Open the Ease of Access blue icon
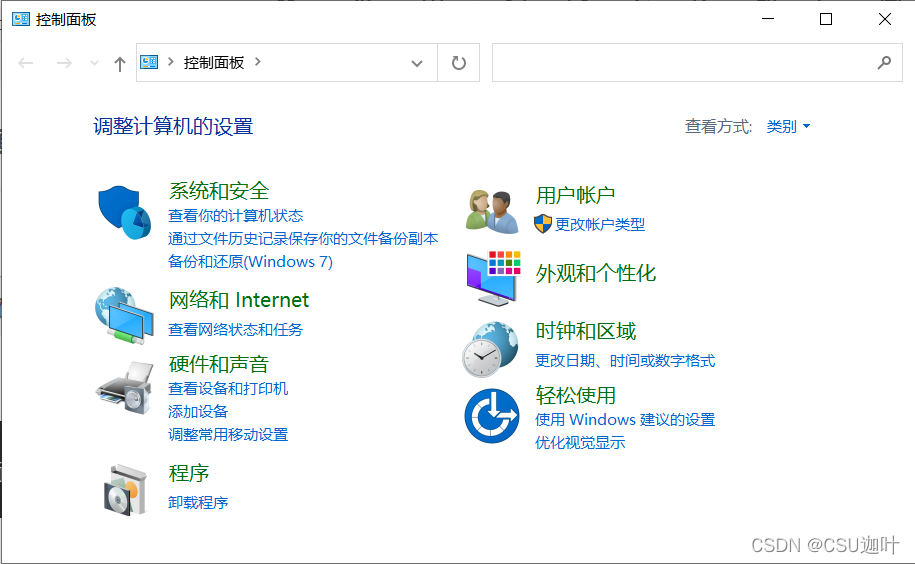 [x=492, y=416]
